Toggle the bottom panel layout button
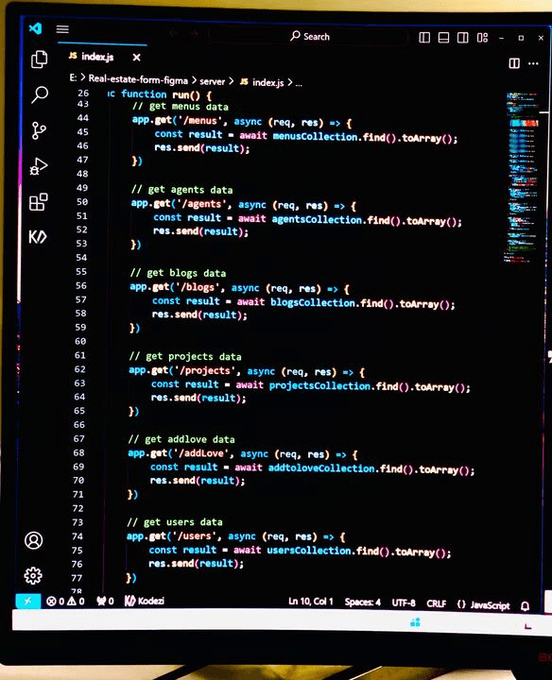Image resolution: width=552 pixels, height=680 pixels. 444,38
